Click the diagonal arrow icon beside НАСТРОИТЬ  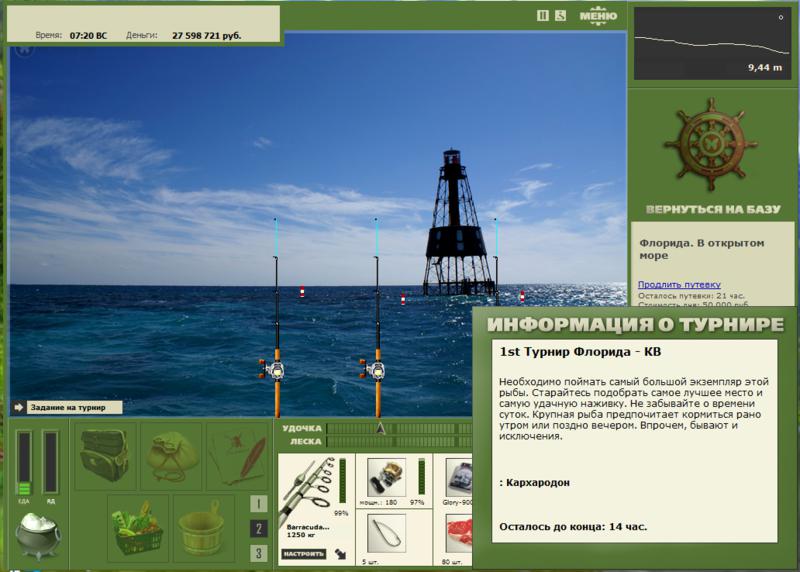tap(340, 554)
